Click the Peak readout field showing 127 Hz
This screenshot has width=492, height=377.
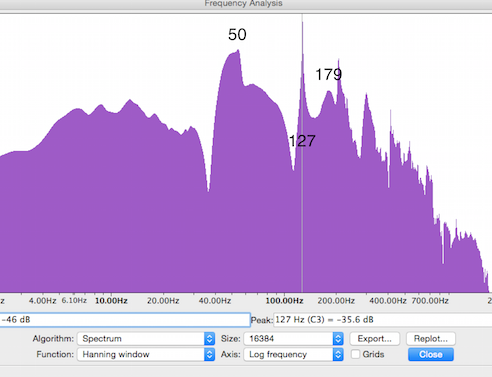383,320
